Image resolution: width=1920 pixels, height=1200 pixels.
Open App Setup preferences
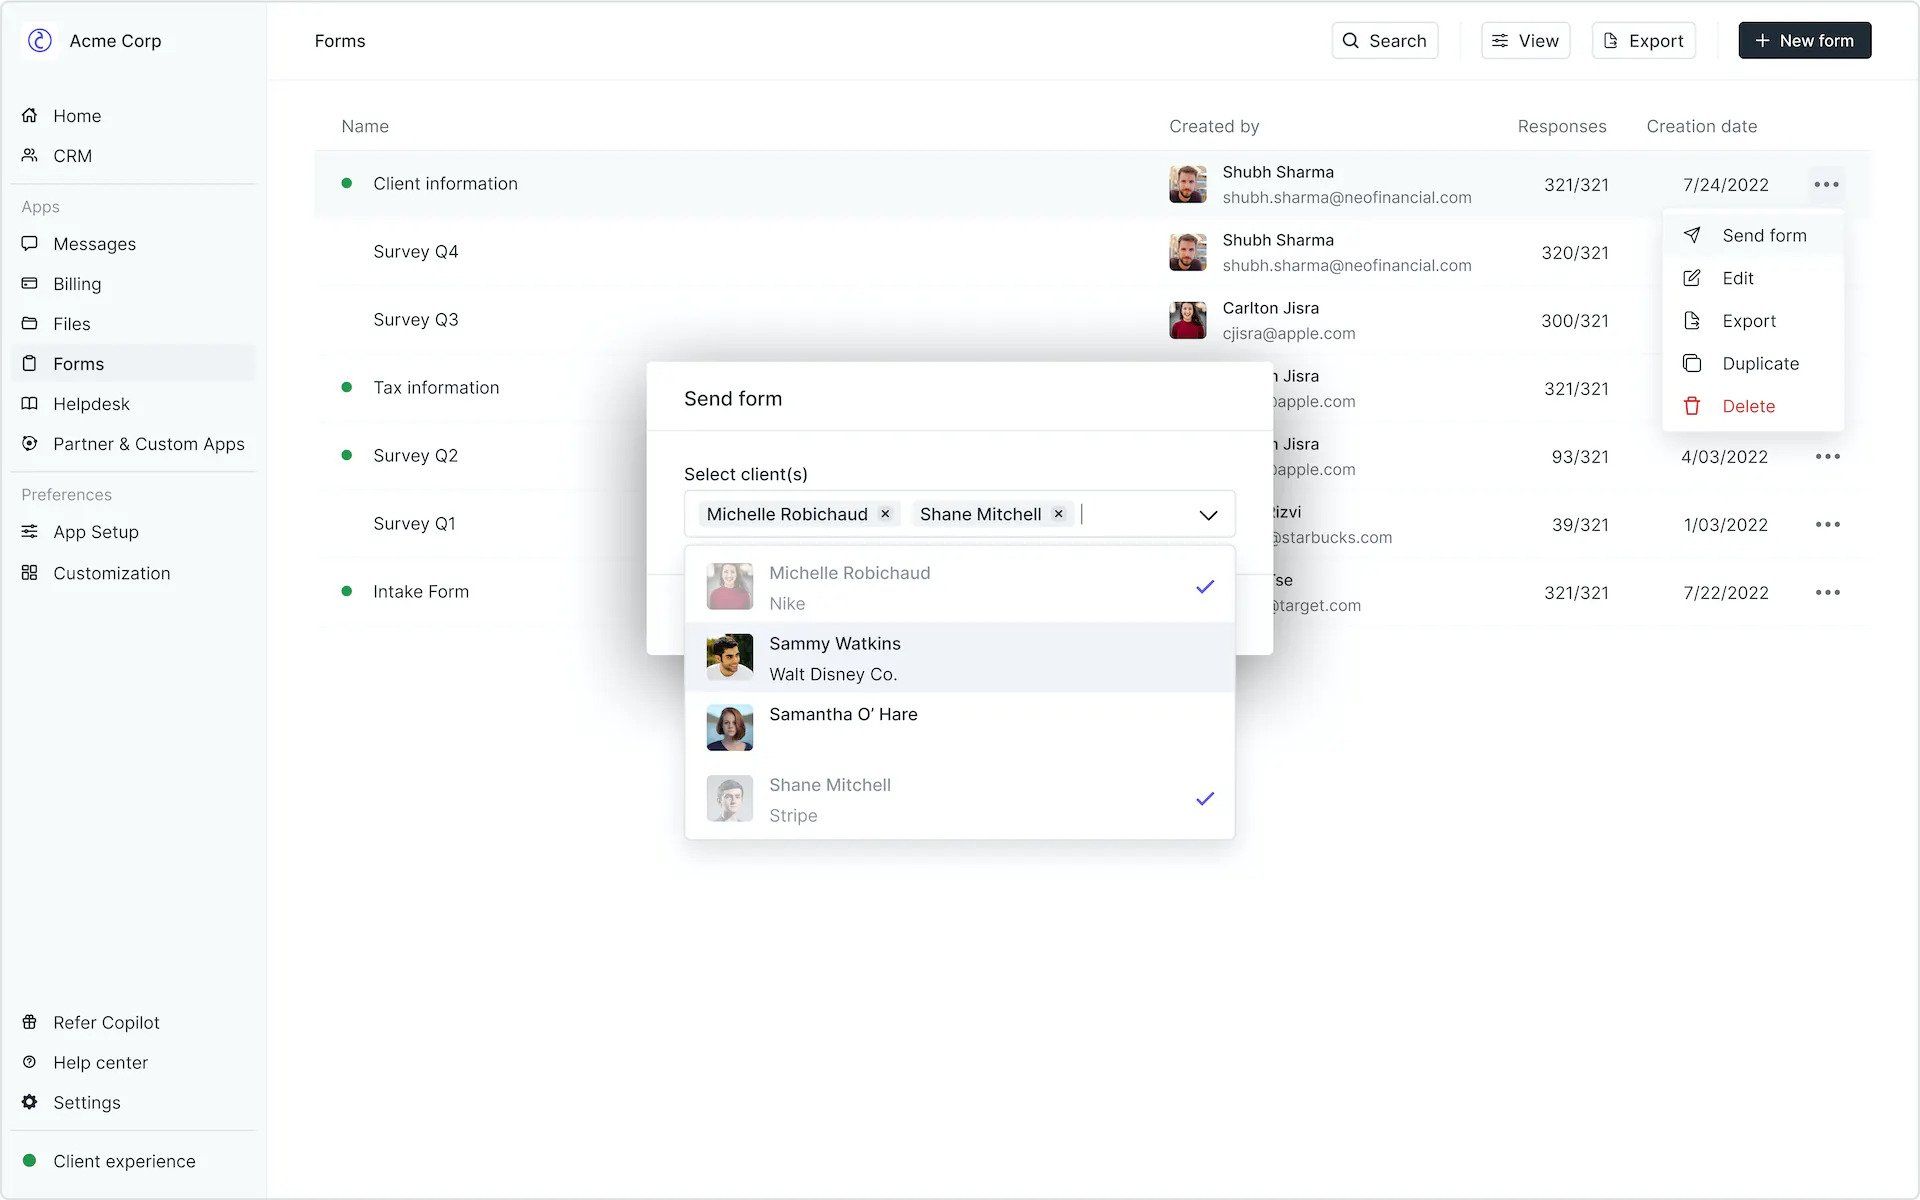(95, 531)
